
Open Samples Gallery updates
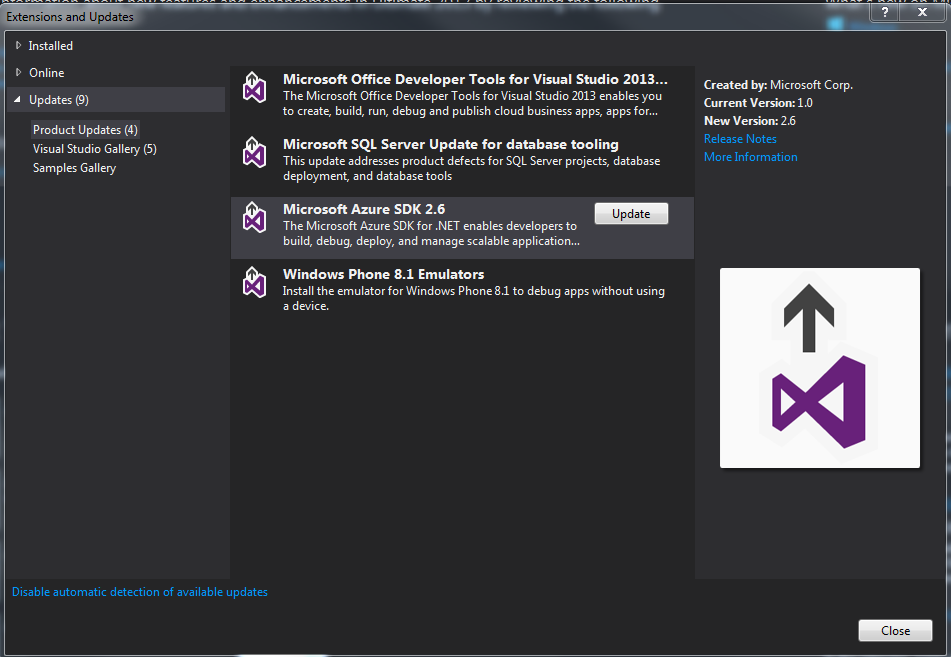click(74, 167)
